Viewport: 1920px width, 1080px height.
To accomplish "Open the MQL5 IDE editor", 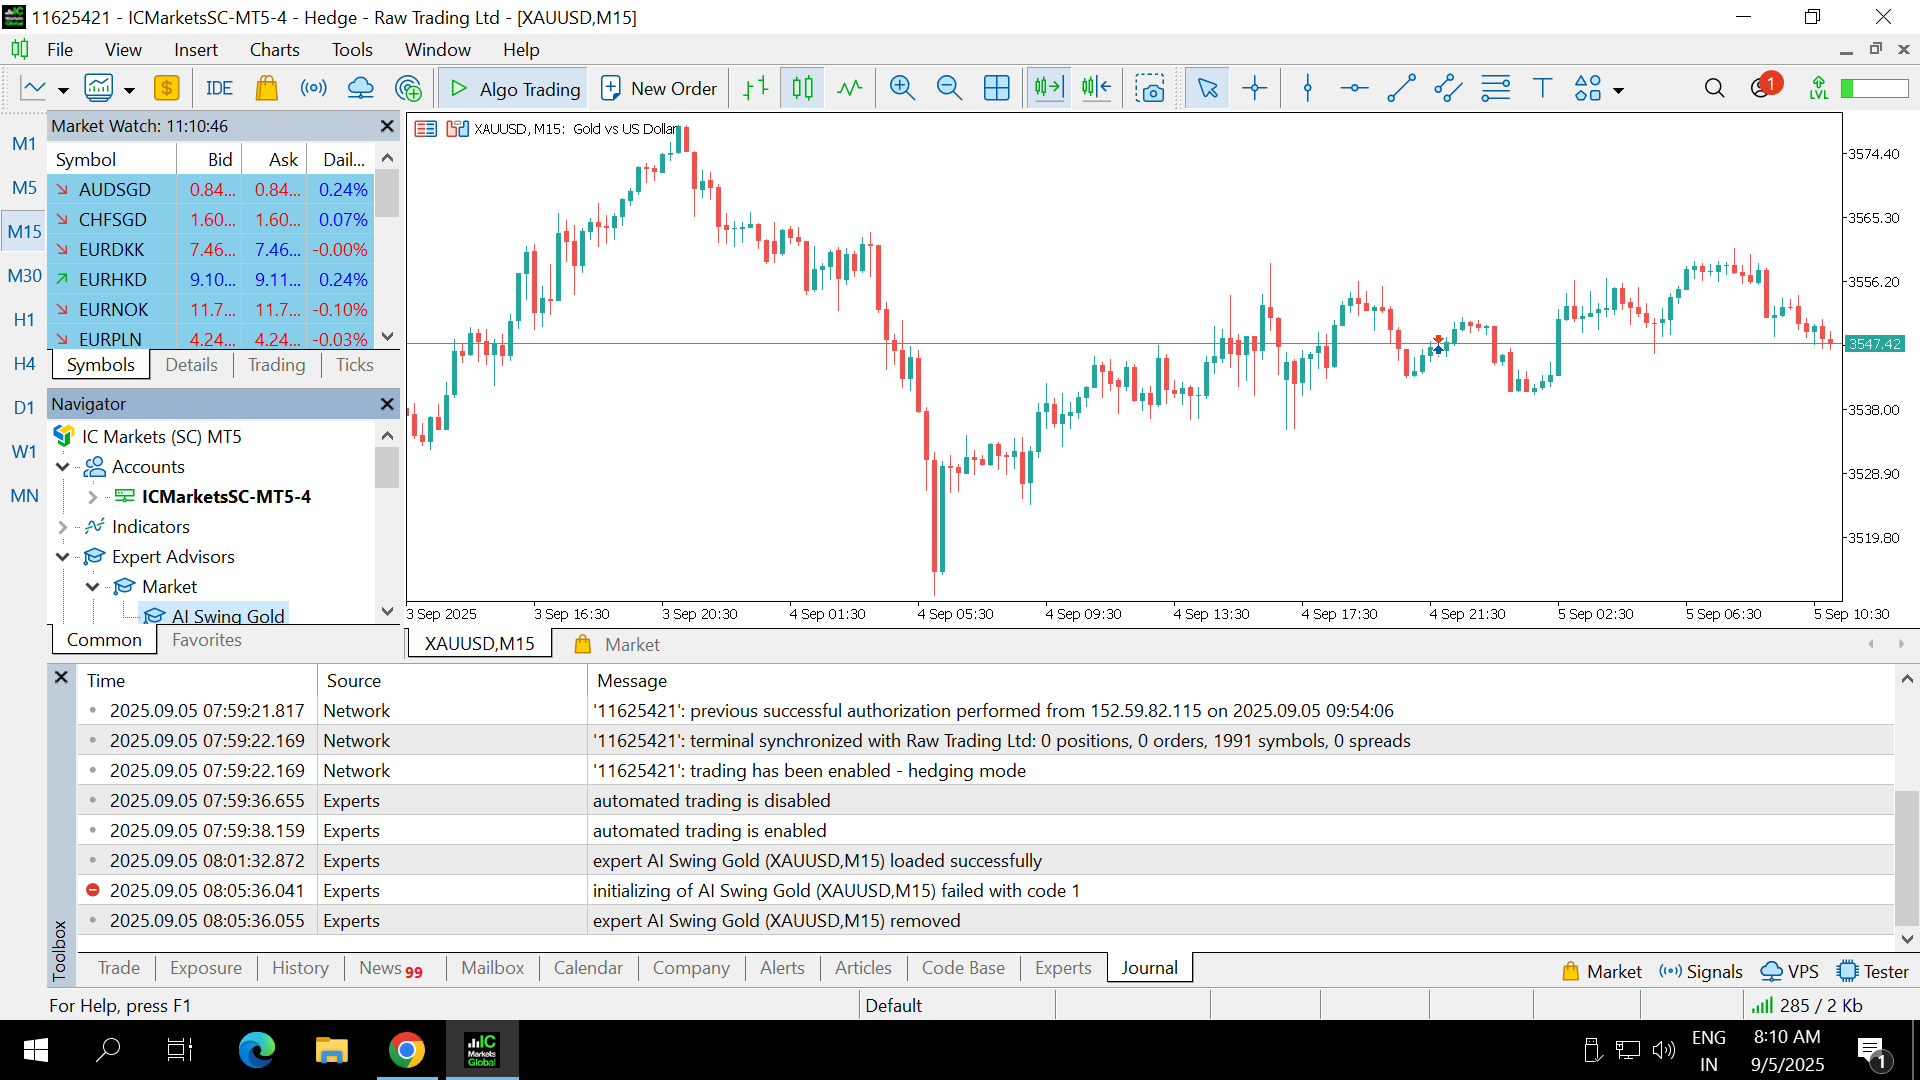I will (219, 88).
